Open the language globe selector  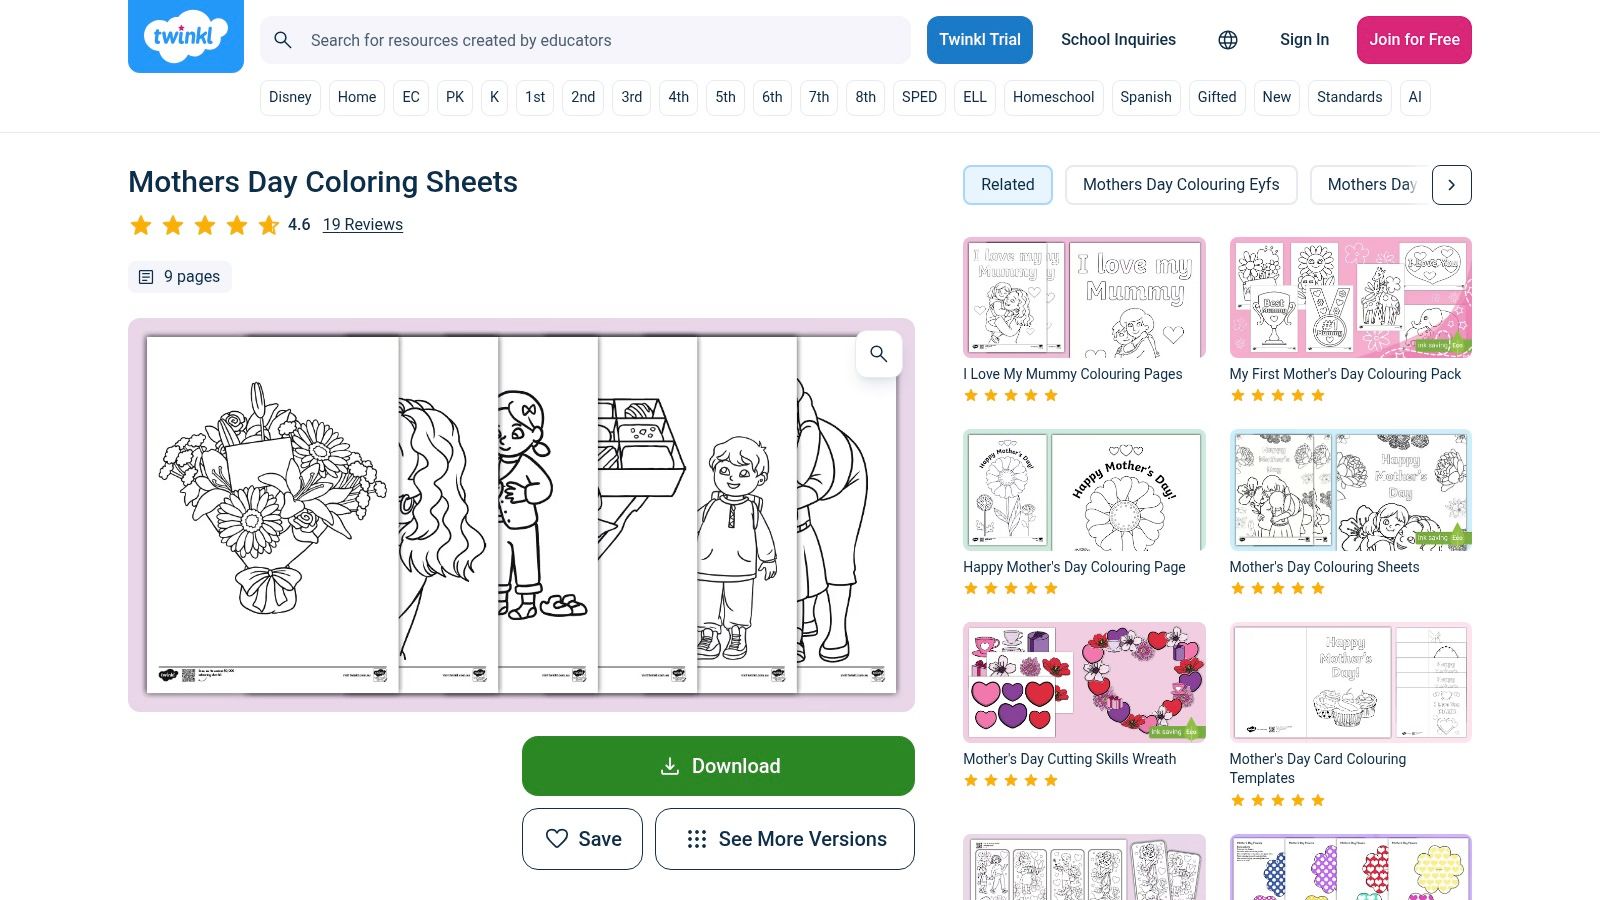[x=1228, y=40]
